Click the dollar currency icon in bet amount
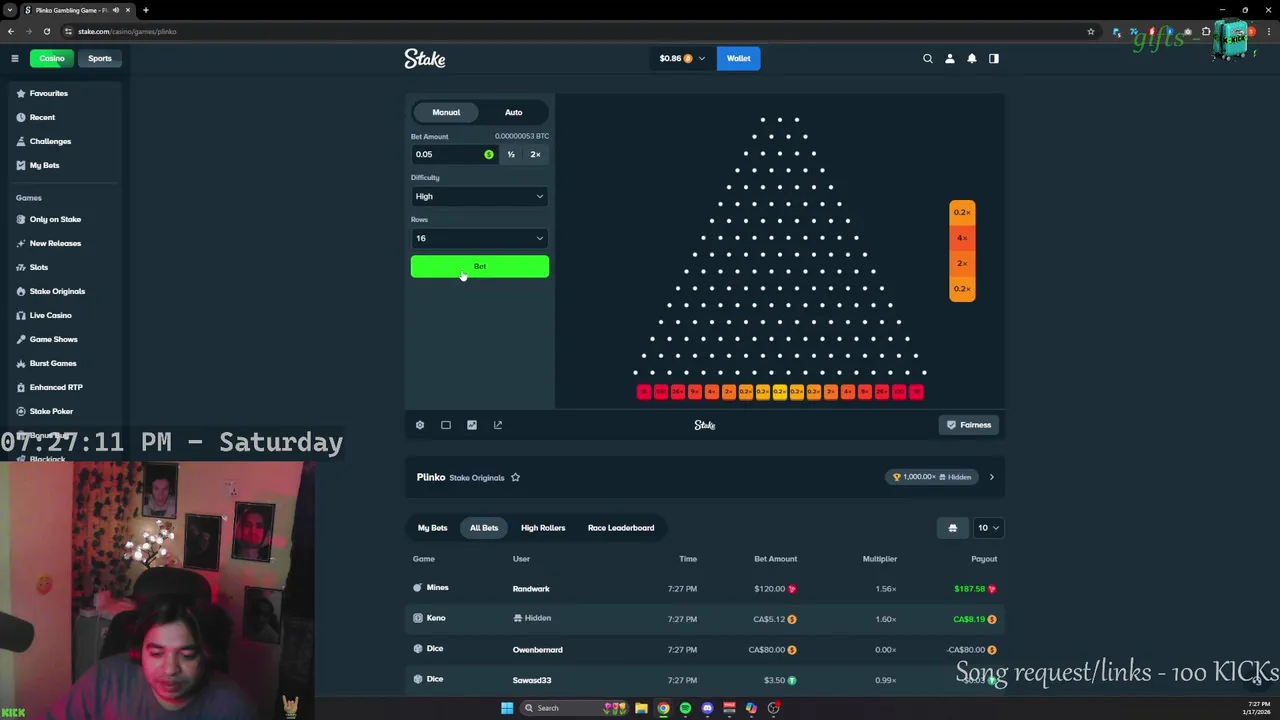Viewport: 1280px width, 720px height. [x=488, y=154]
